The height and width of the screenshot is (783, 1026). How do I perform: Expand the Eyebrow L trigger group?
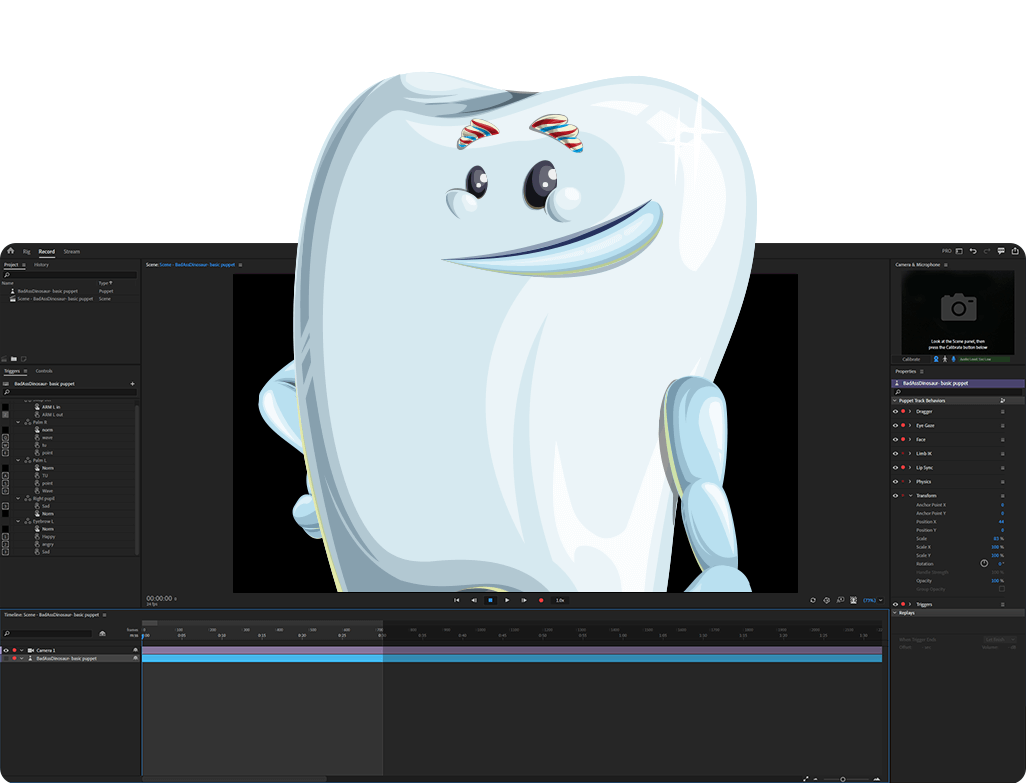click(17, 521)
